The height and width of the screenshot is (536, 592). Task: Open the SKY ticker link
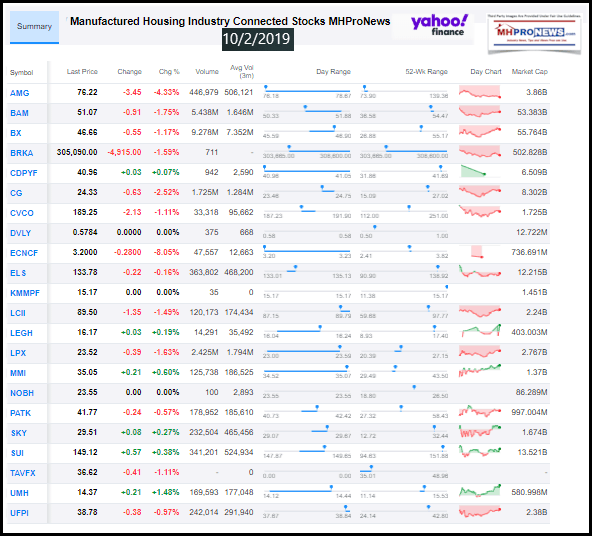[19, 433]
